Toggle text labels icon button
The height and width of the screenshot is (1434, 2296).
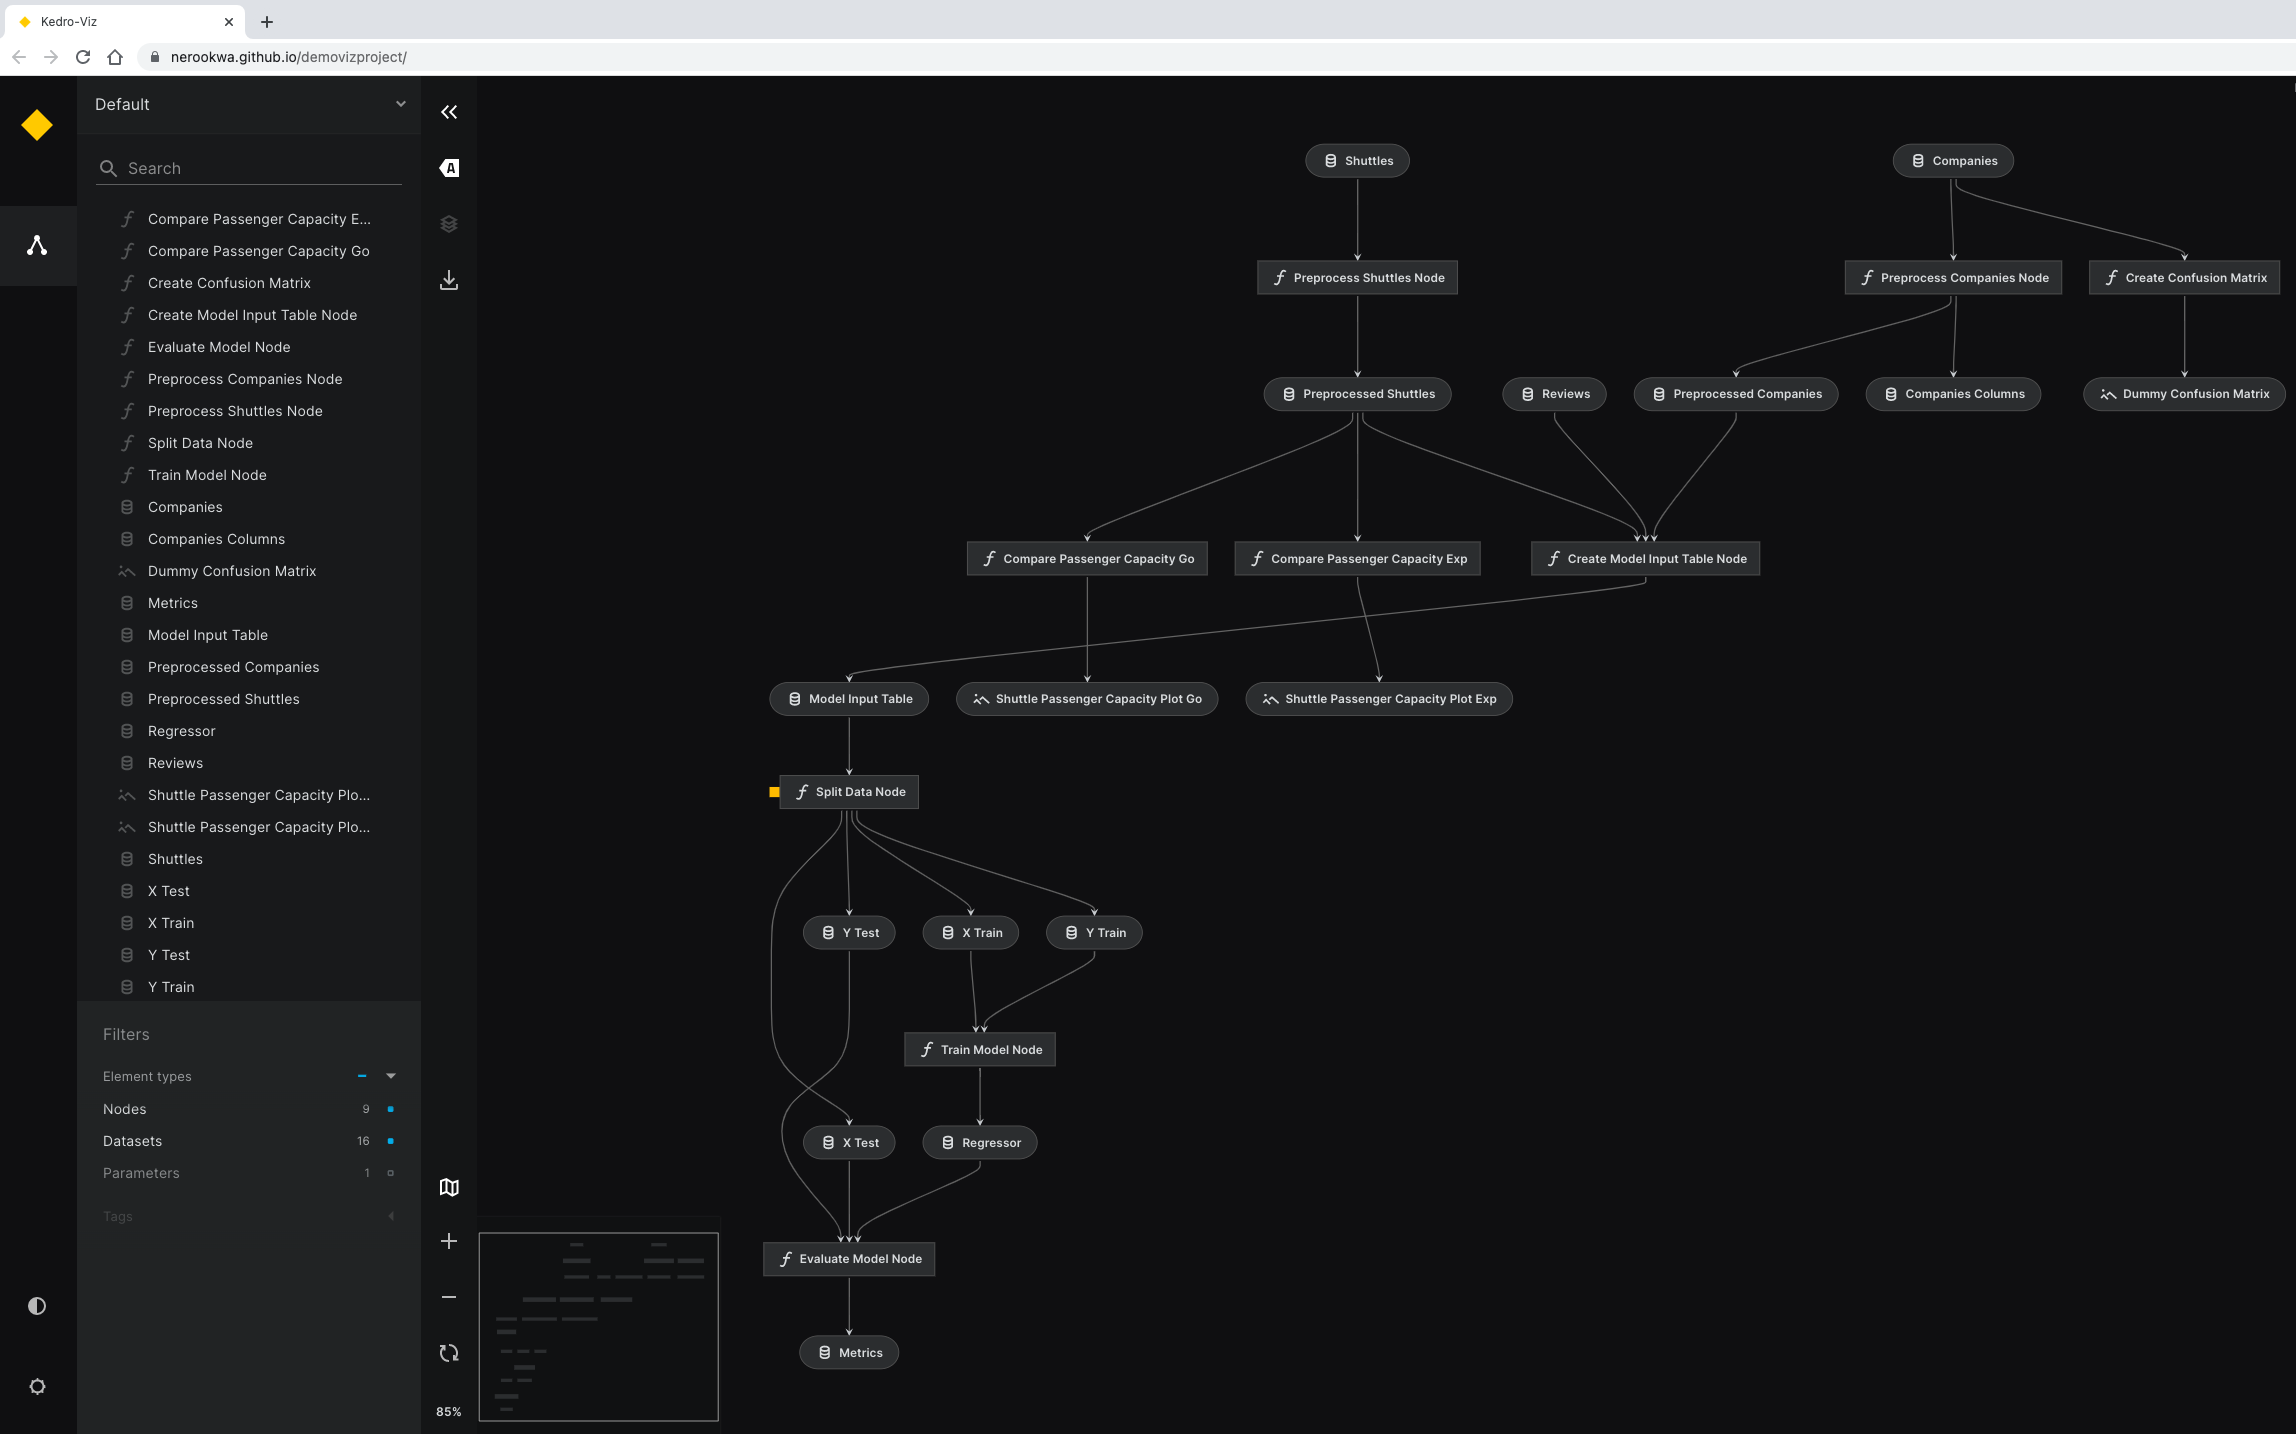point(449,168)
